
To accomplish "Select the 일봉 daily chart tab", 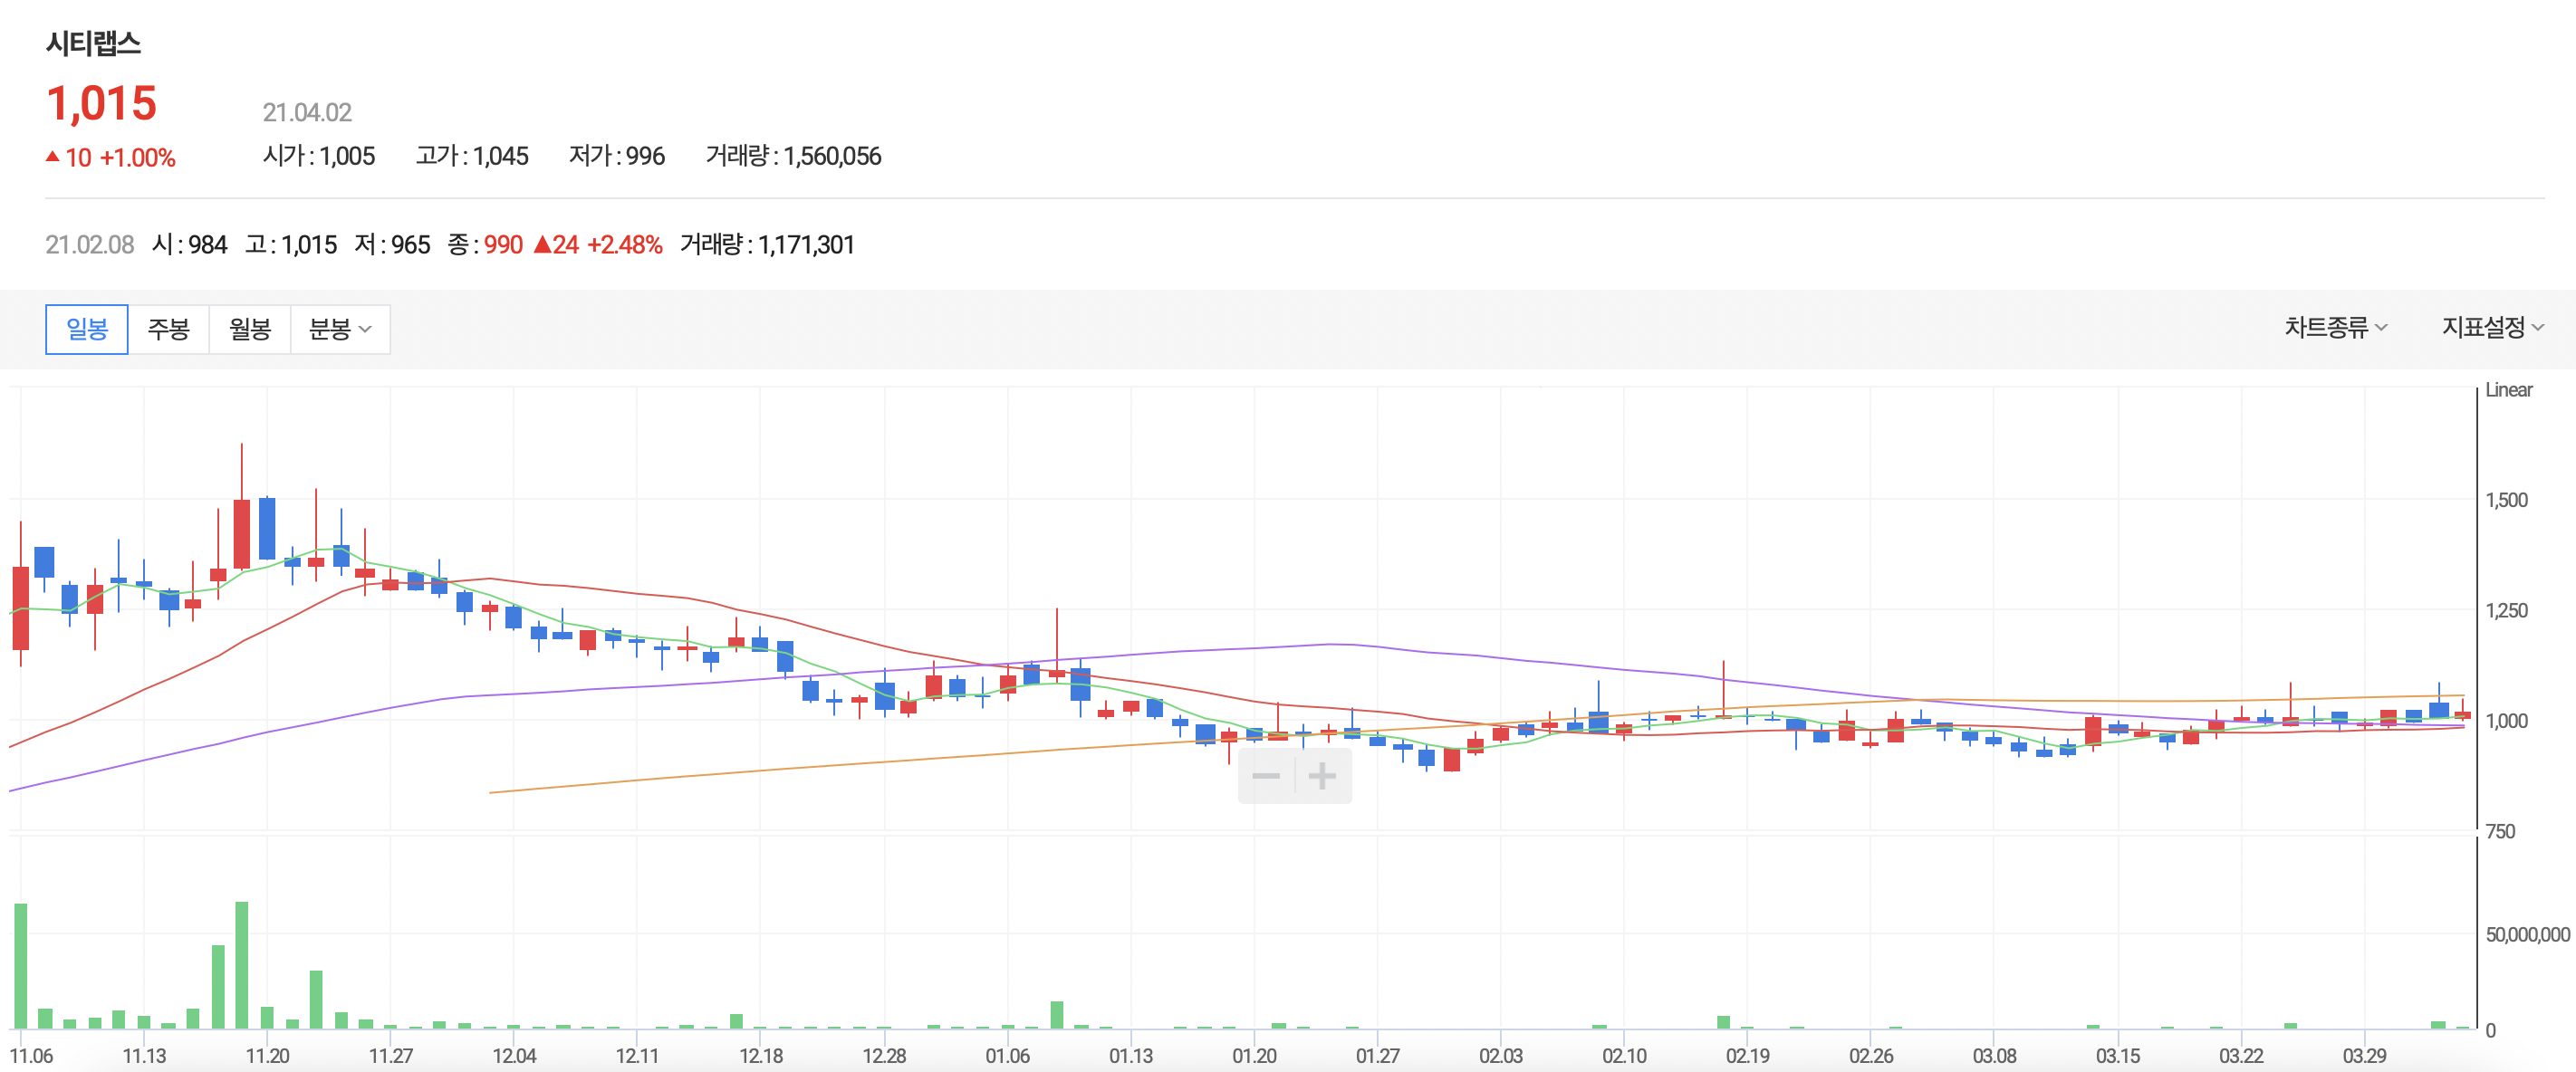I will (87, 329).
